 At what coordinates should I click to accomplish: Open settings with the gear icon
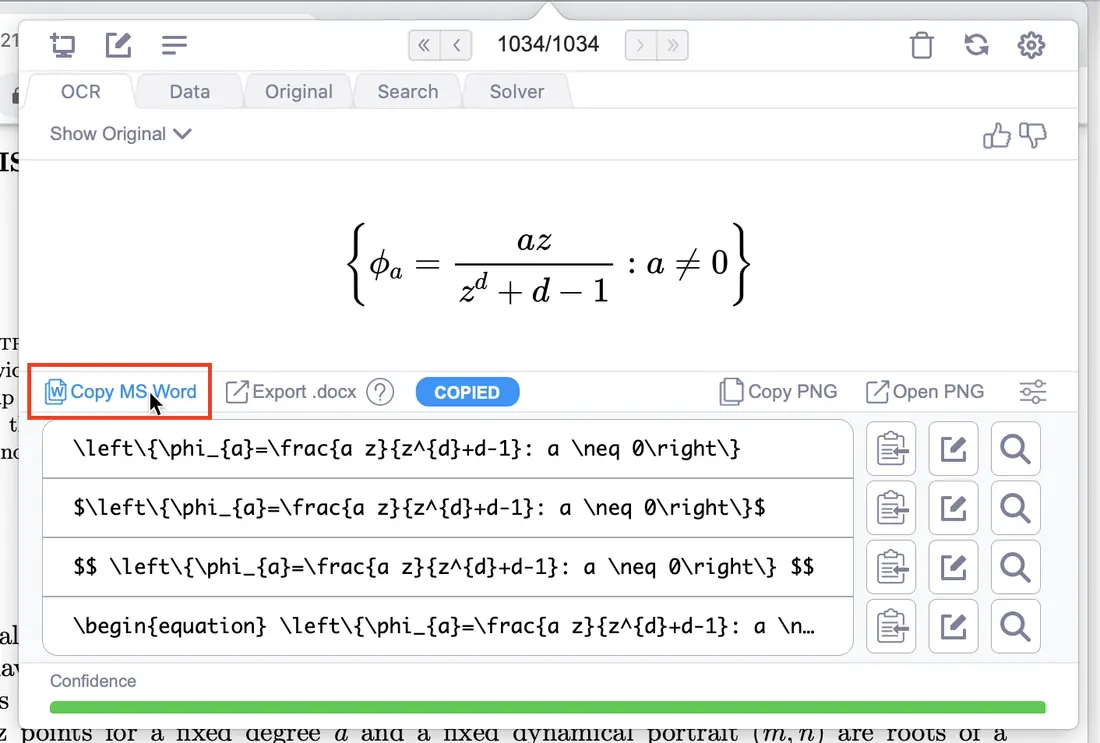coord(1031,46)
